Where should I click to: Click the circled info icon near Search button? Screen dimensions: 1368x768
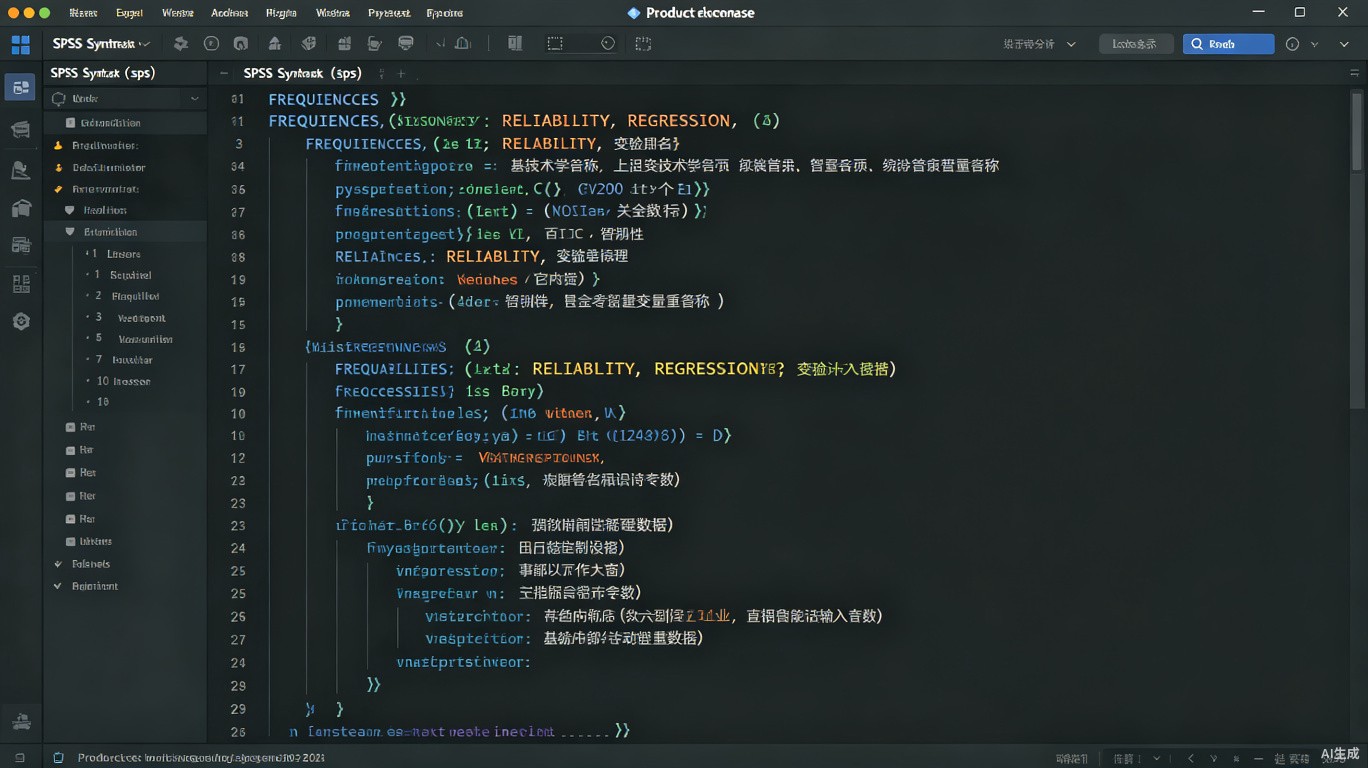(1292, 44)
